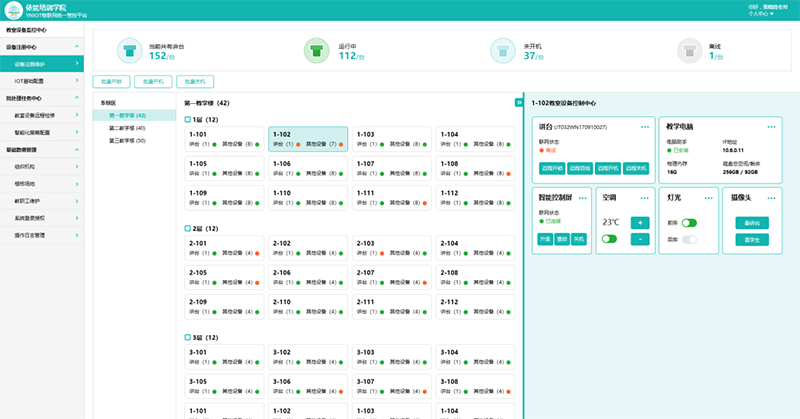Enable the 后排 rear light switch
This screenshot has width=800, height=419.
coord(689,240)
